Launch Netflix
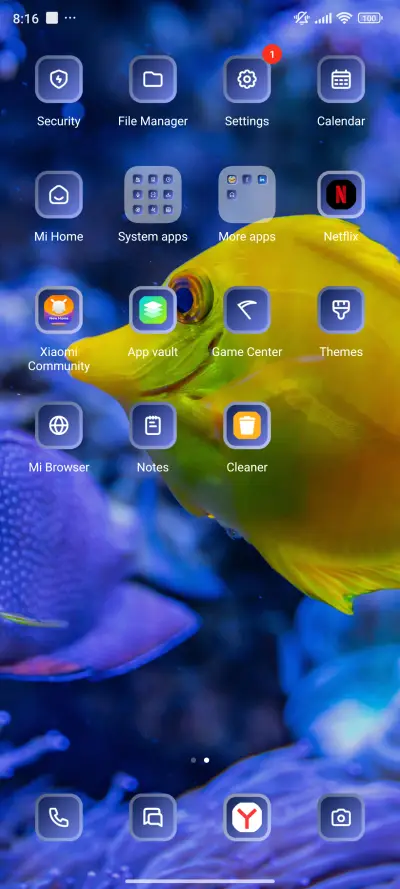 (x=341, y=195)
